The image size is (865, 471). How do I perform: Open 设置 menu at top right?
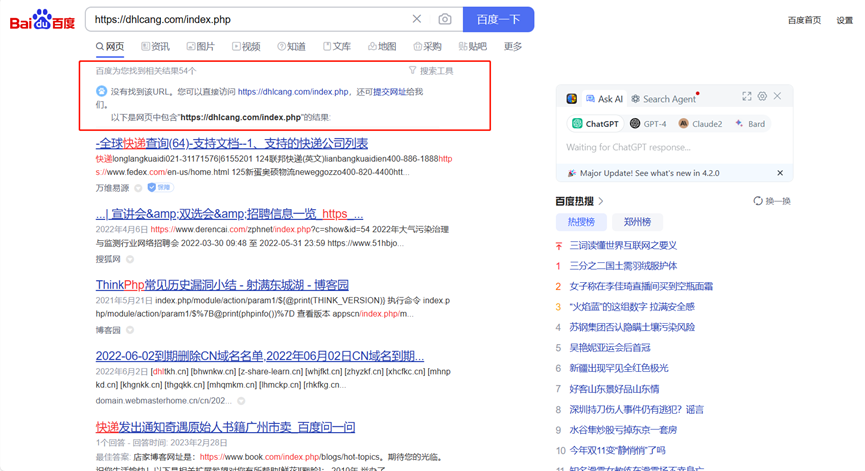[845, 20]
